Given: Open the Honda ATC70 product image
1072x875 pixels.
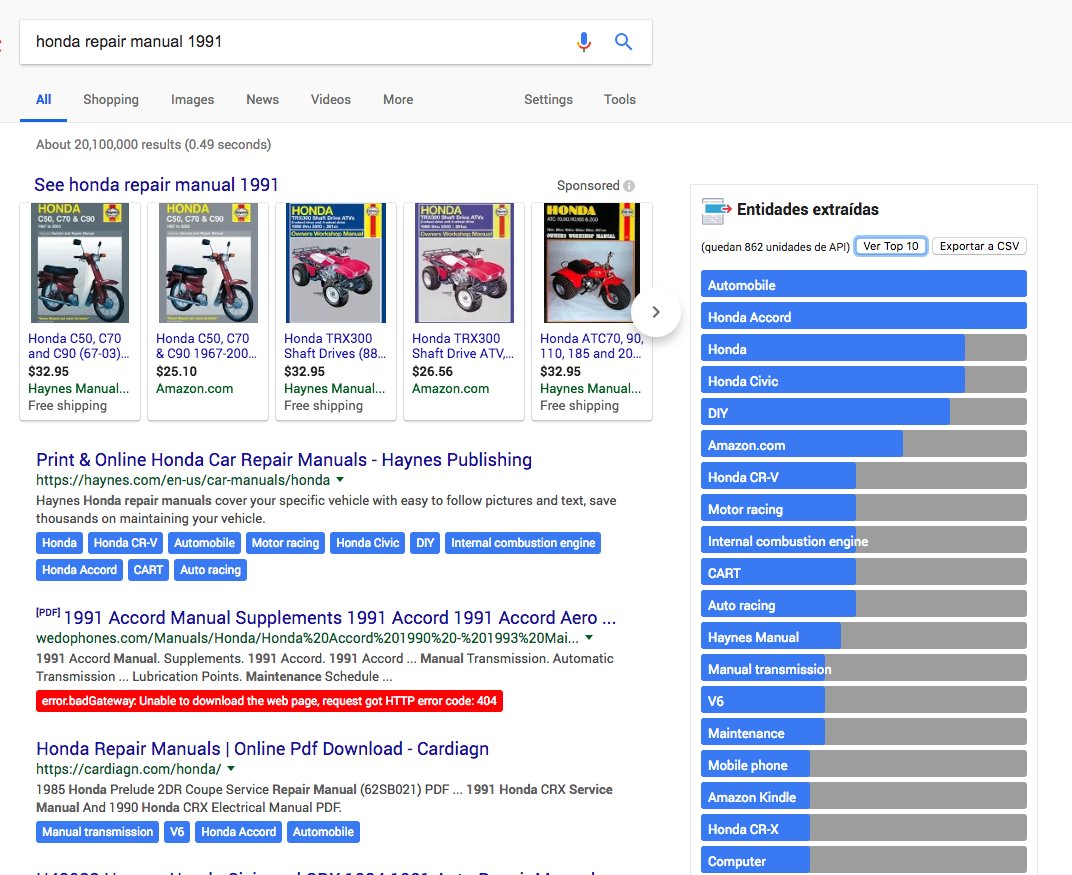Looking at the screenshot, I should point(592,263).
